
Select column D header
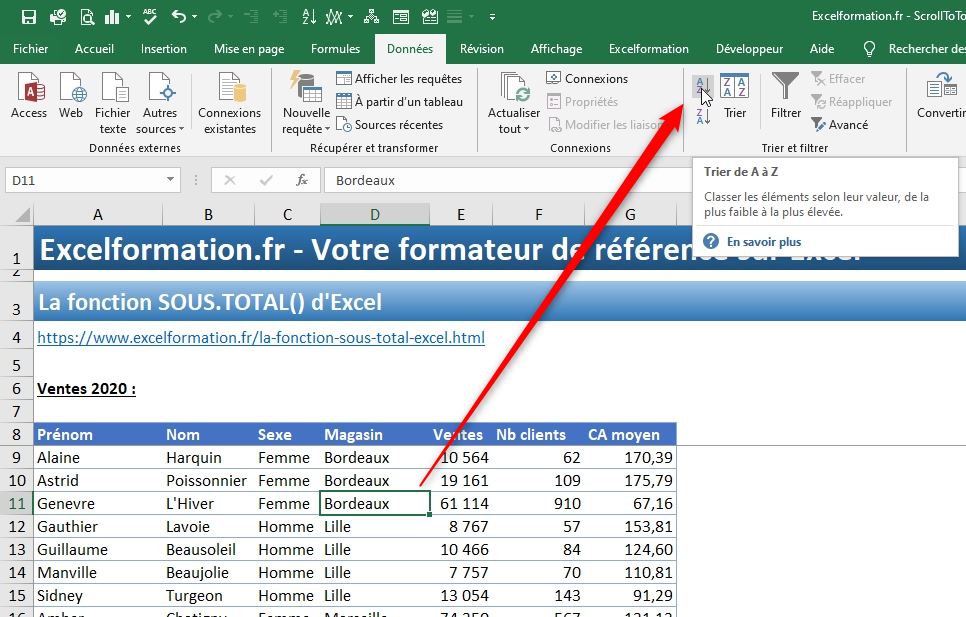[x=375, y=214]
